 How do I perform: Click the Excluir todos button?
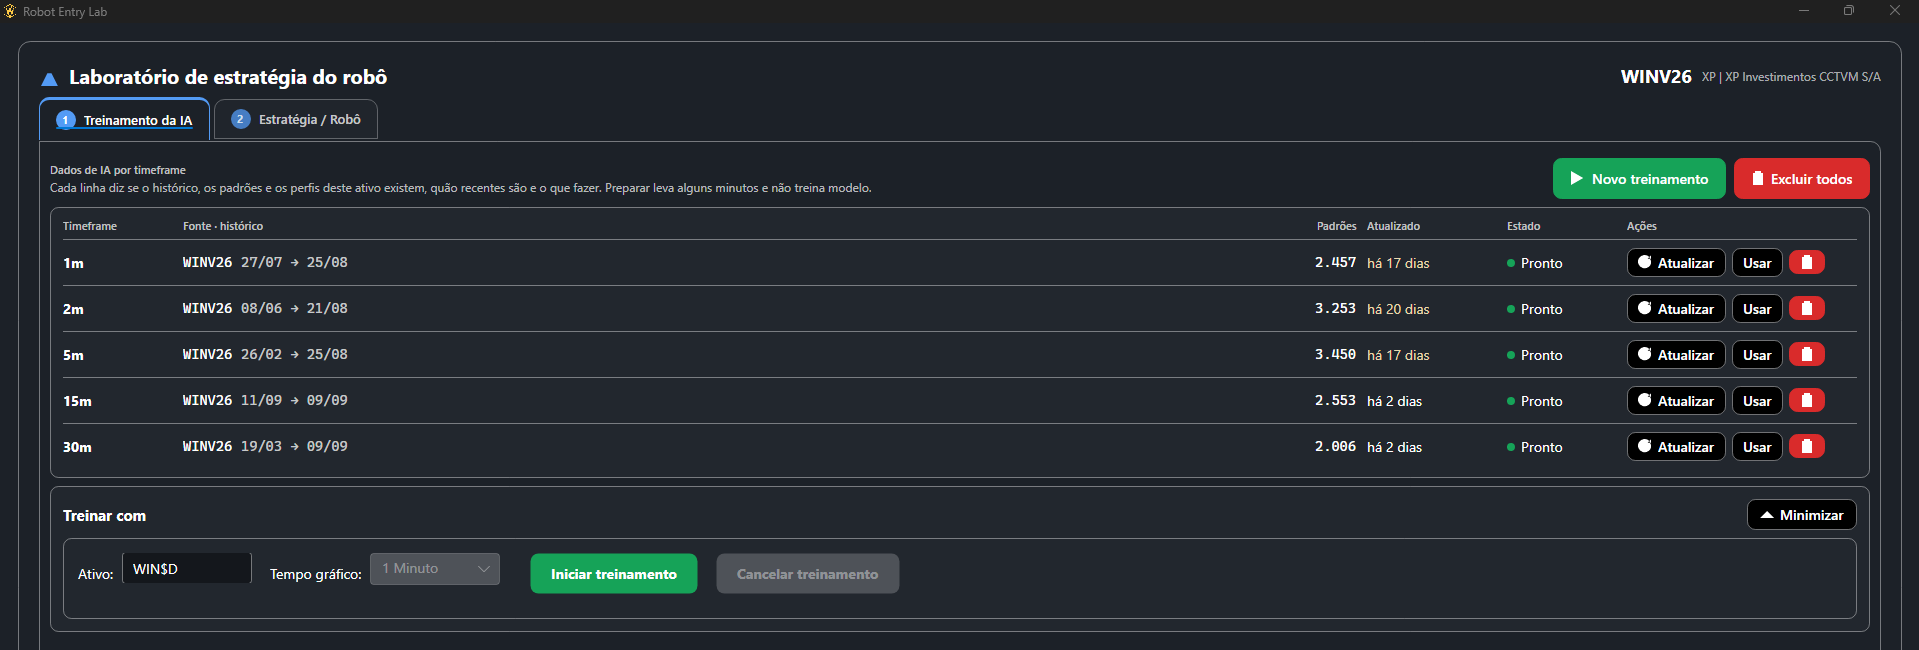[1801, 179]
